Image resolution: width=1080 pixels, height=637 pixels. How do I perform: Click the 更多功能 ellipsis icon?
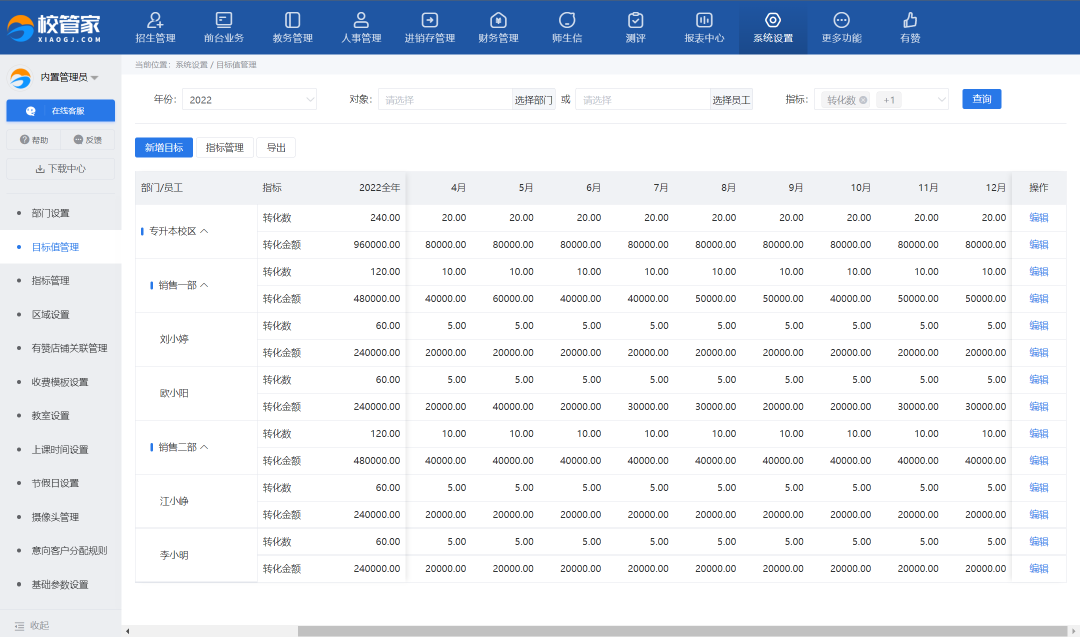click(x=841, y=21)
